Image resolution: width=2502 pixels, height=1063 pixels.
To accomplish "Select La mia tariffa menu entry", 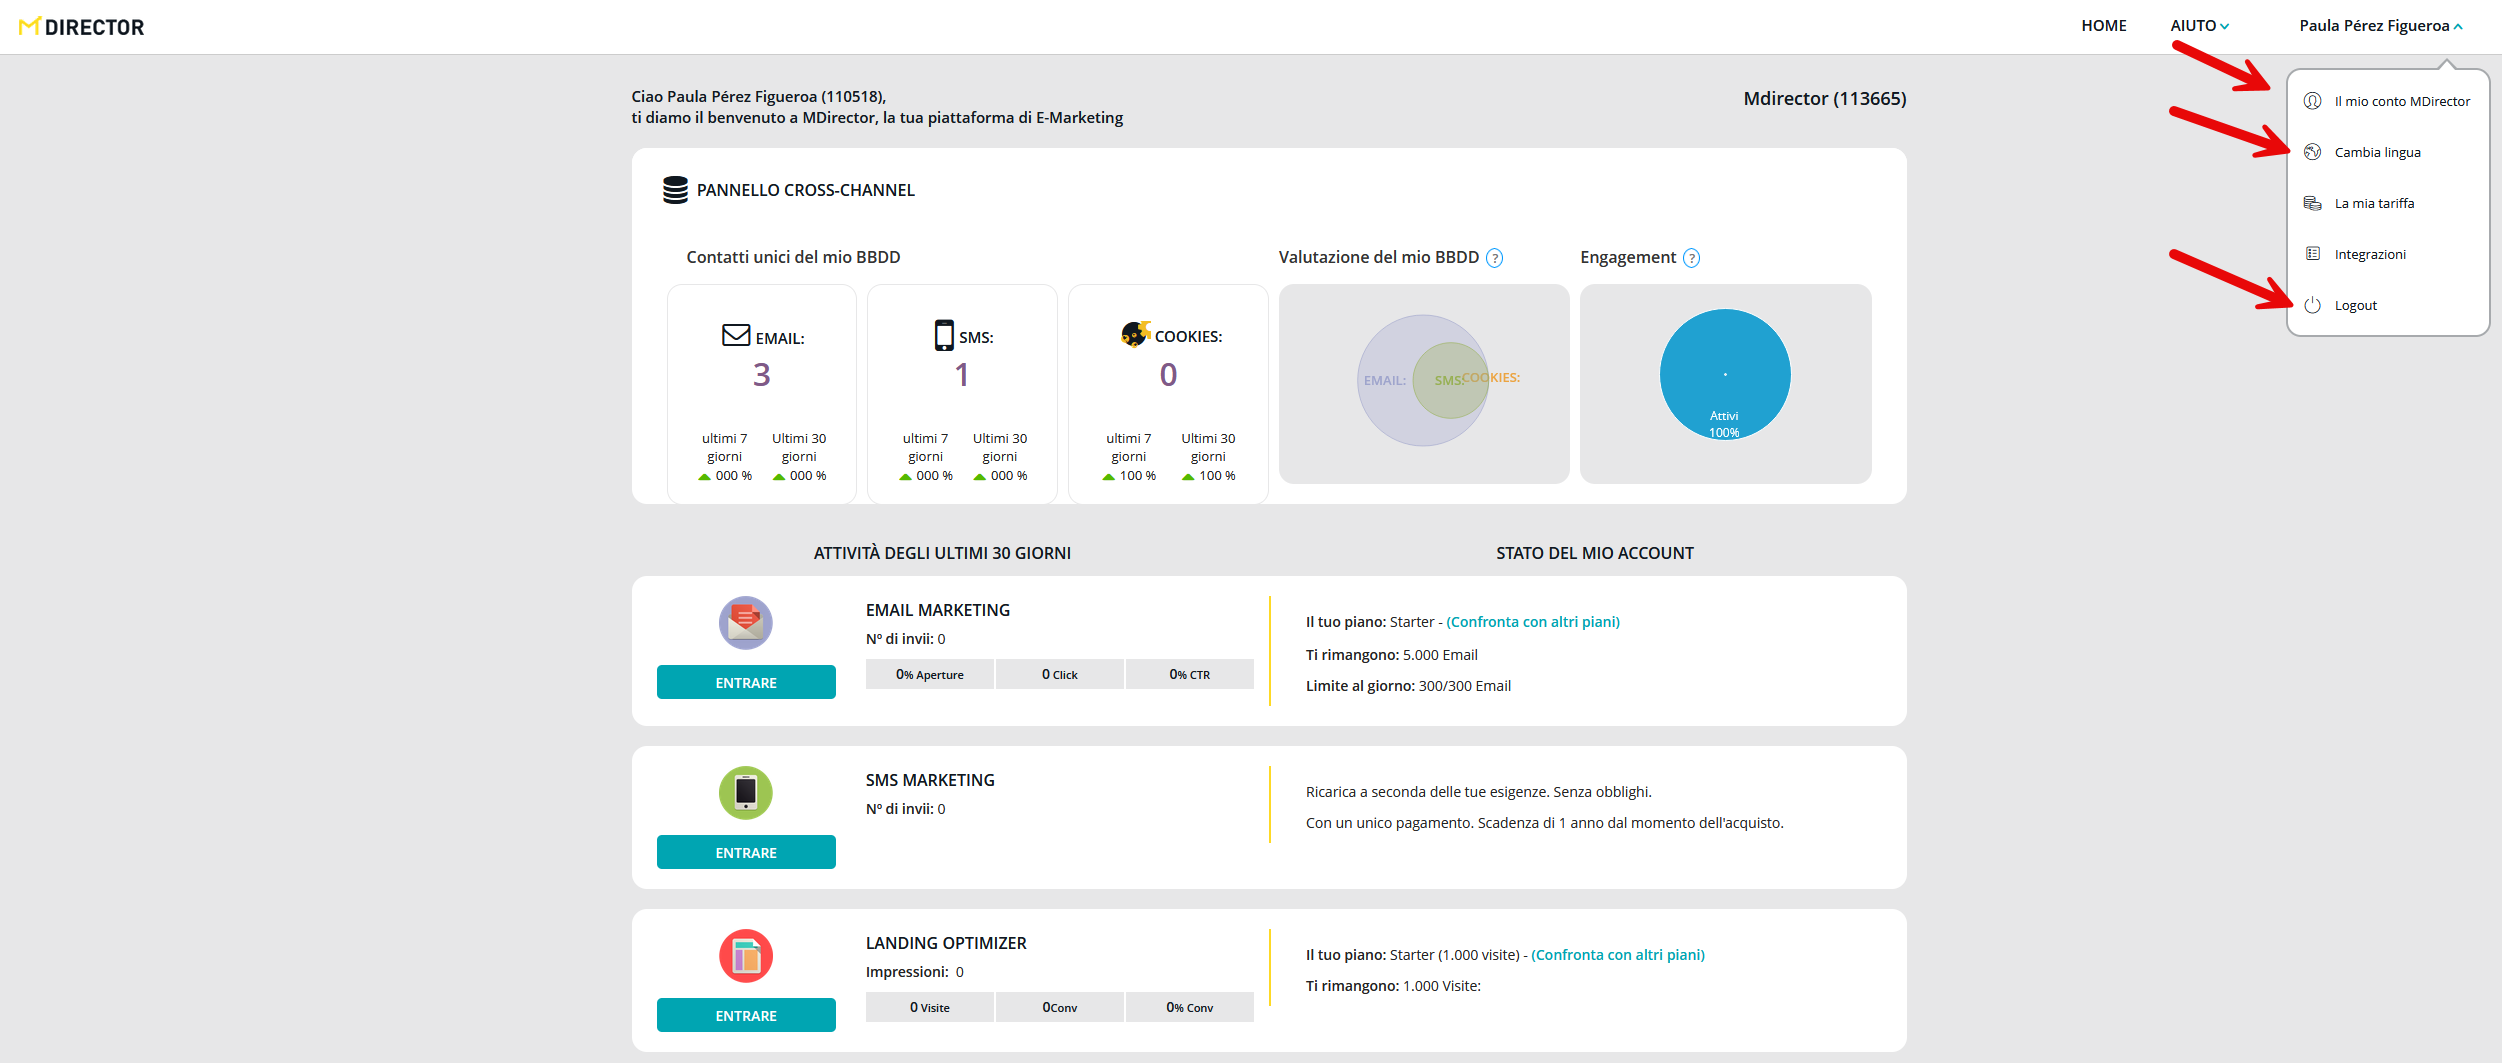I will click(2373, 203).
